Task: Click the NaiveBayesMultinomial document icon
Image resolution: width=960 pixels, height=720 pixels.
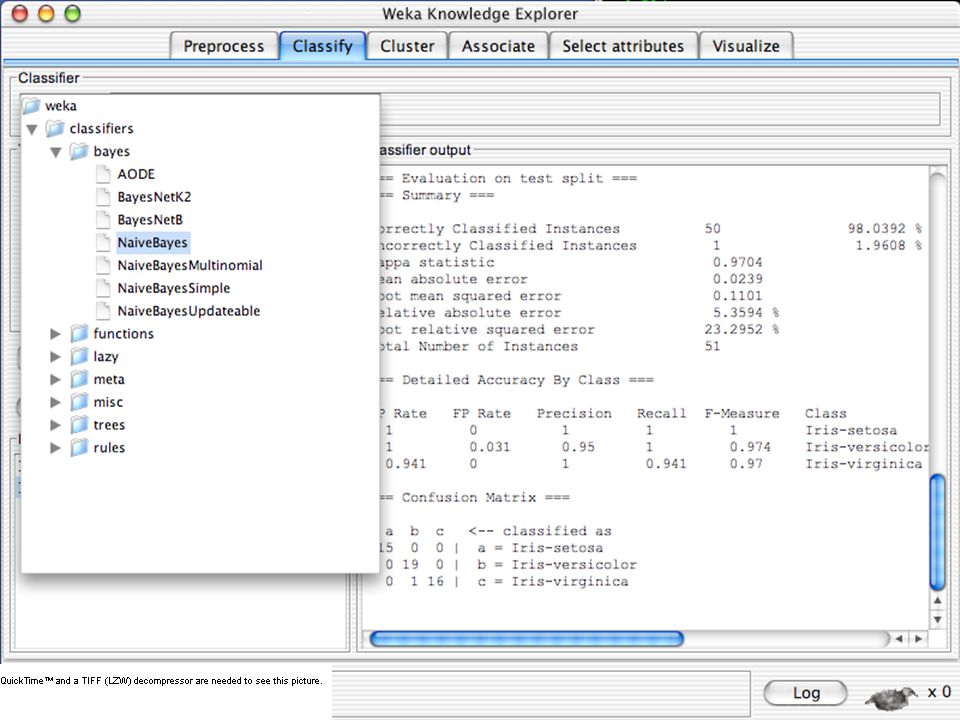Action: click(103, 265)
